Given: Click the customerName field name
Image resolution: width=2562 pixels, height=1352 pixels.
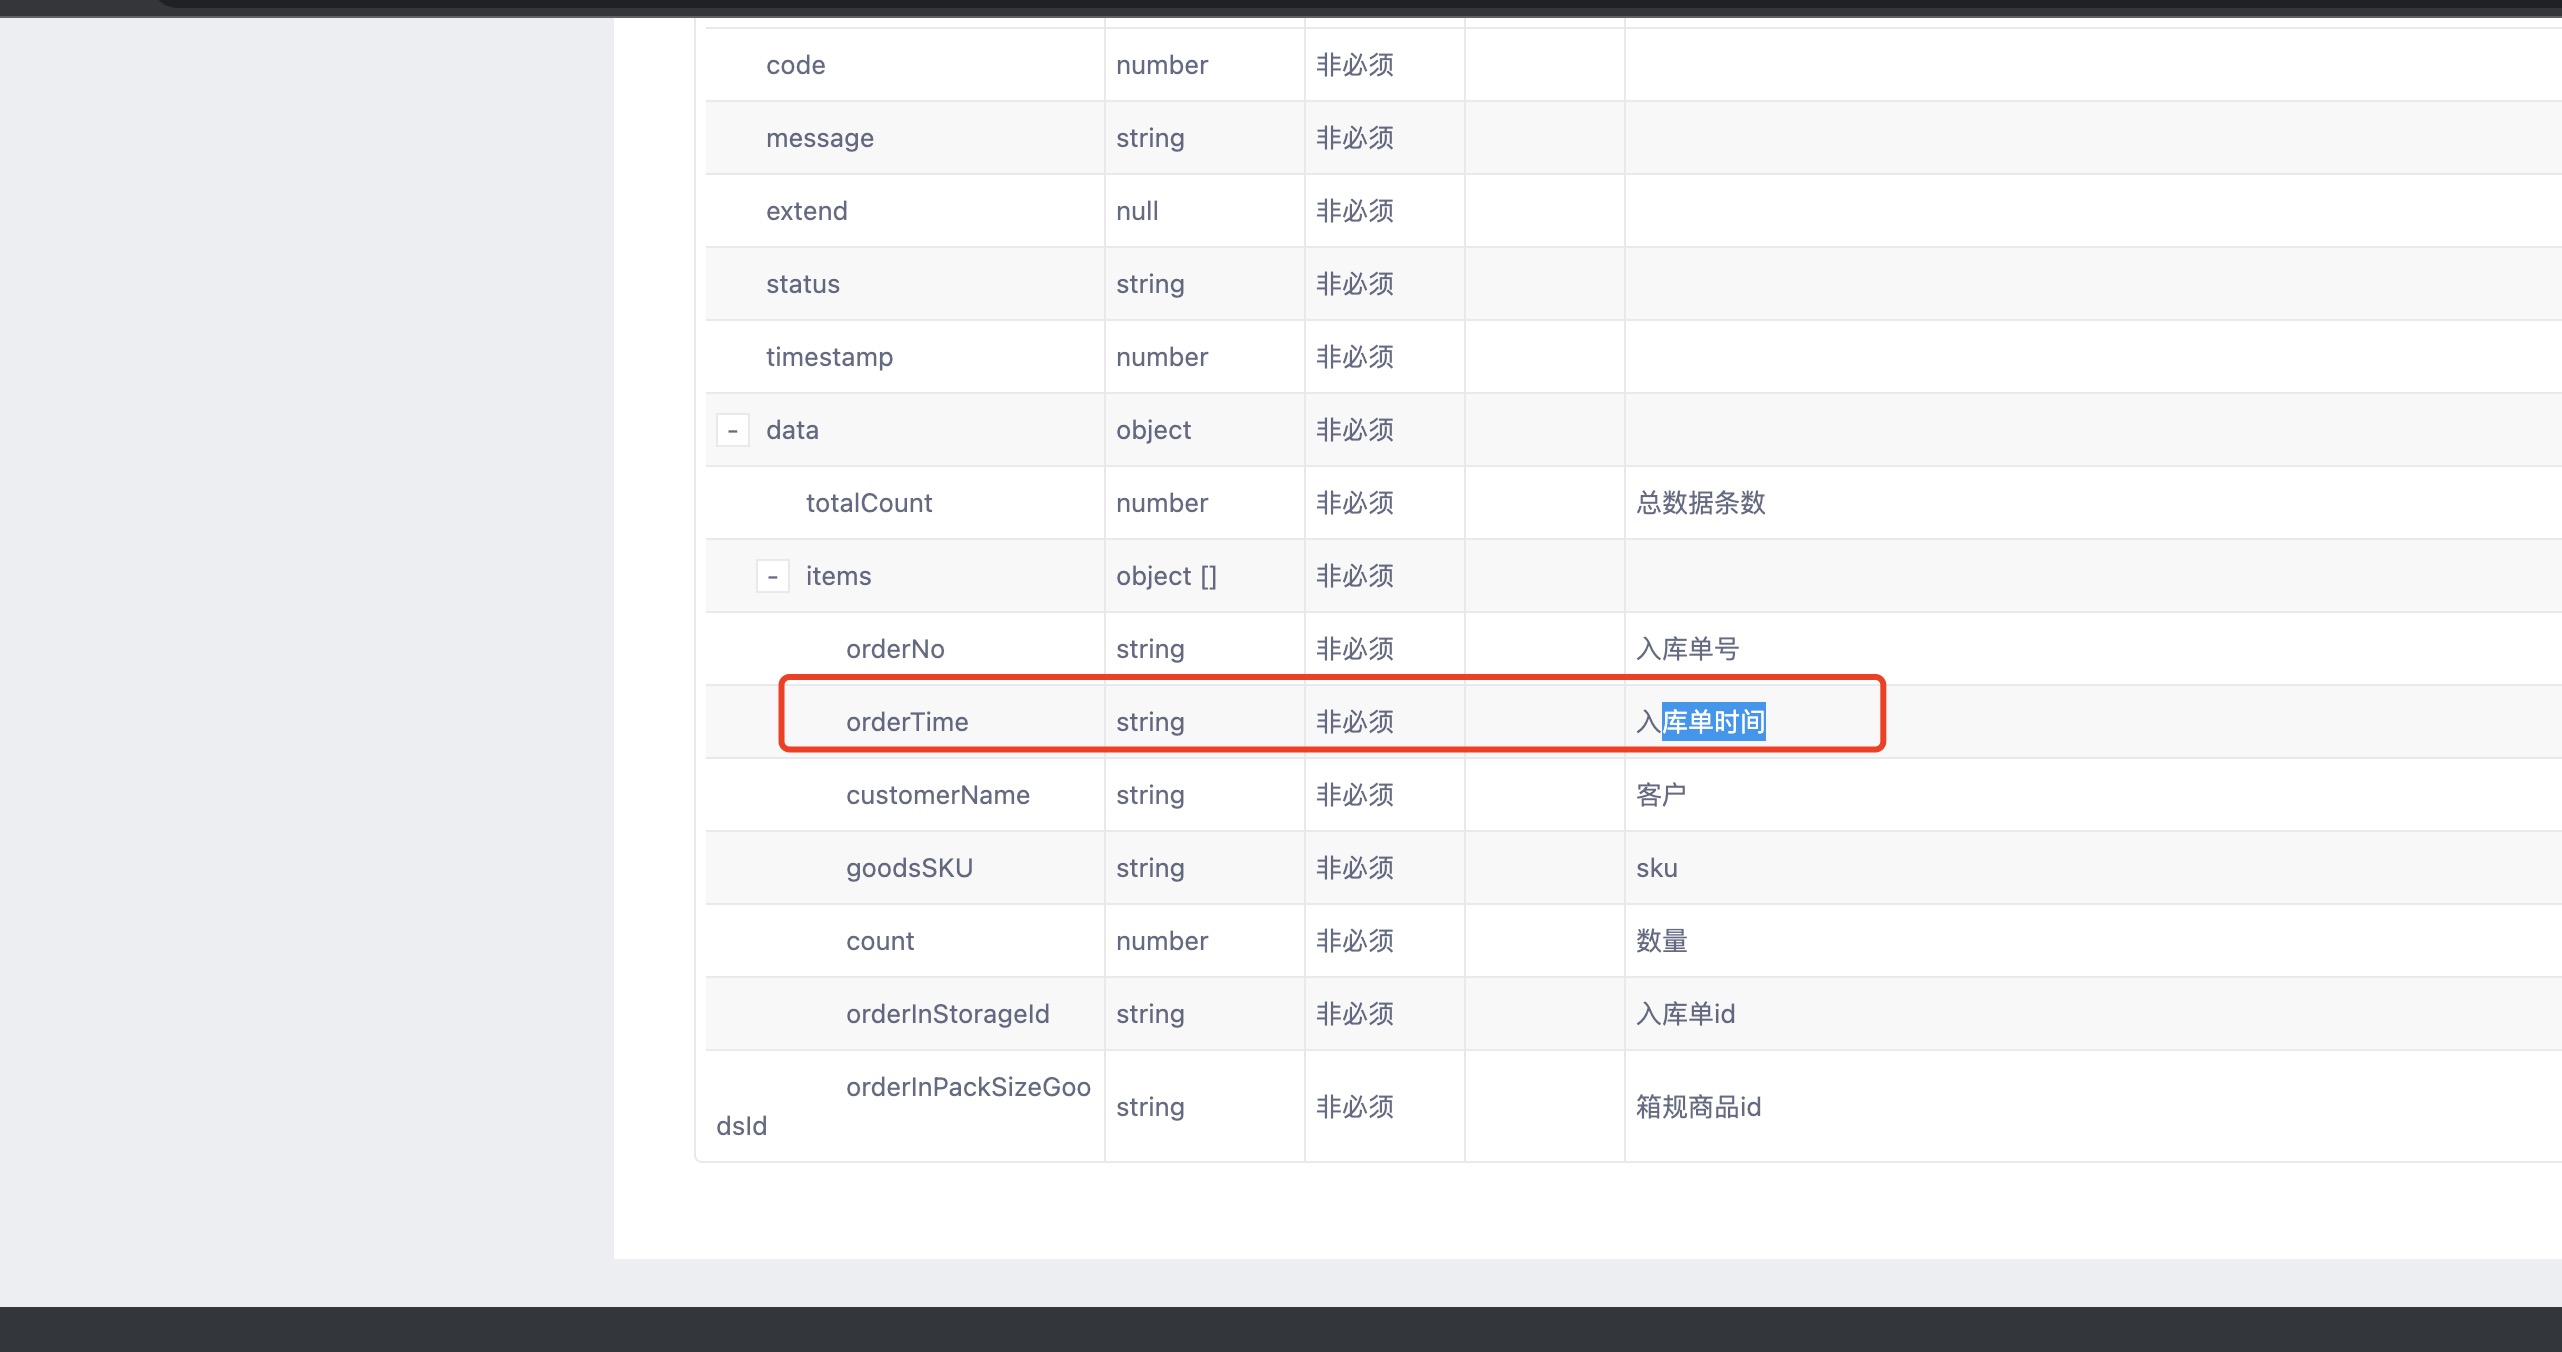Looking at the screenshot, I should [x=937, y=795].
